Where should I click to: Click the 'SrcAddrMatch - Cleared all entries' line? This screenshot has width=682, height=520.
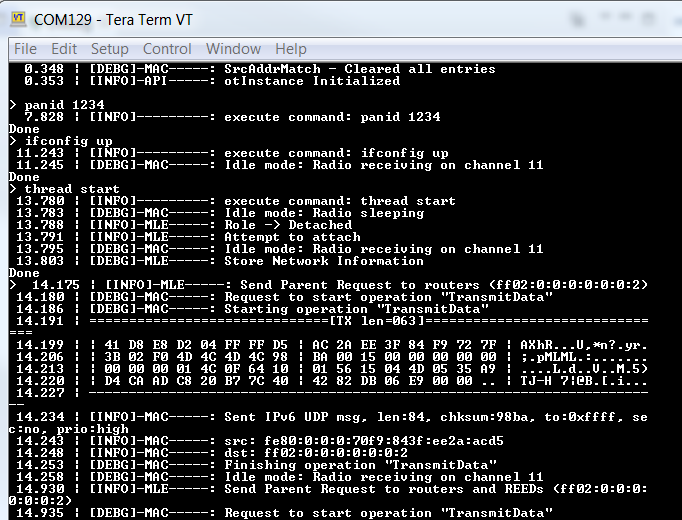click(360, 69)
